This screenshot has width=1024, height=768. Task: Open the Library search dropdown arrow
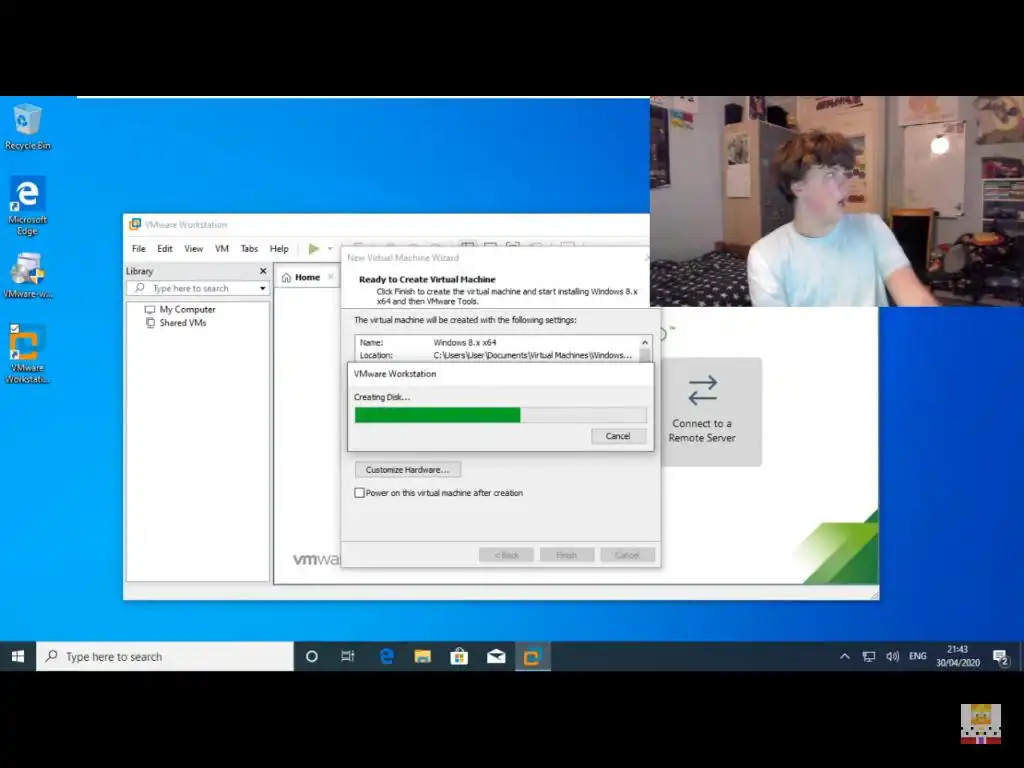pyautogui.click(x=263, y=288)
